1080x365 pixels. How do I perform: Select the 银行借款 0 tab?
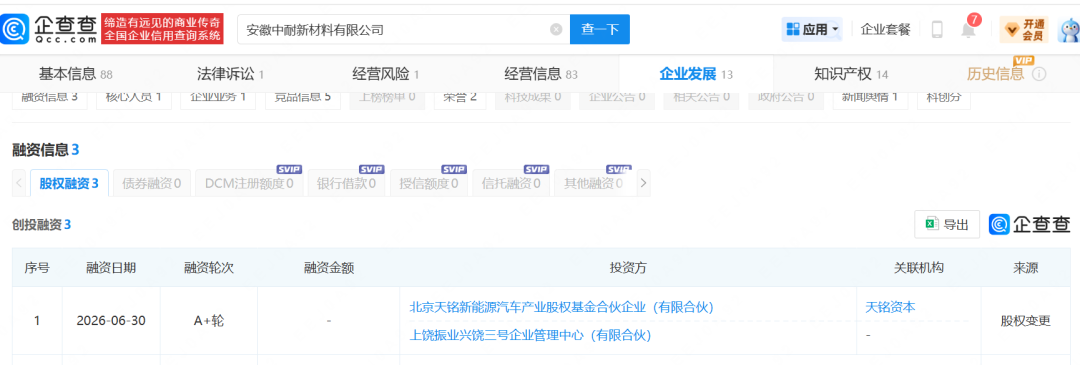click(346, 183)
